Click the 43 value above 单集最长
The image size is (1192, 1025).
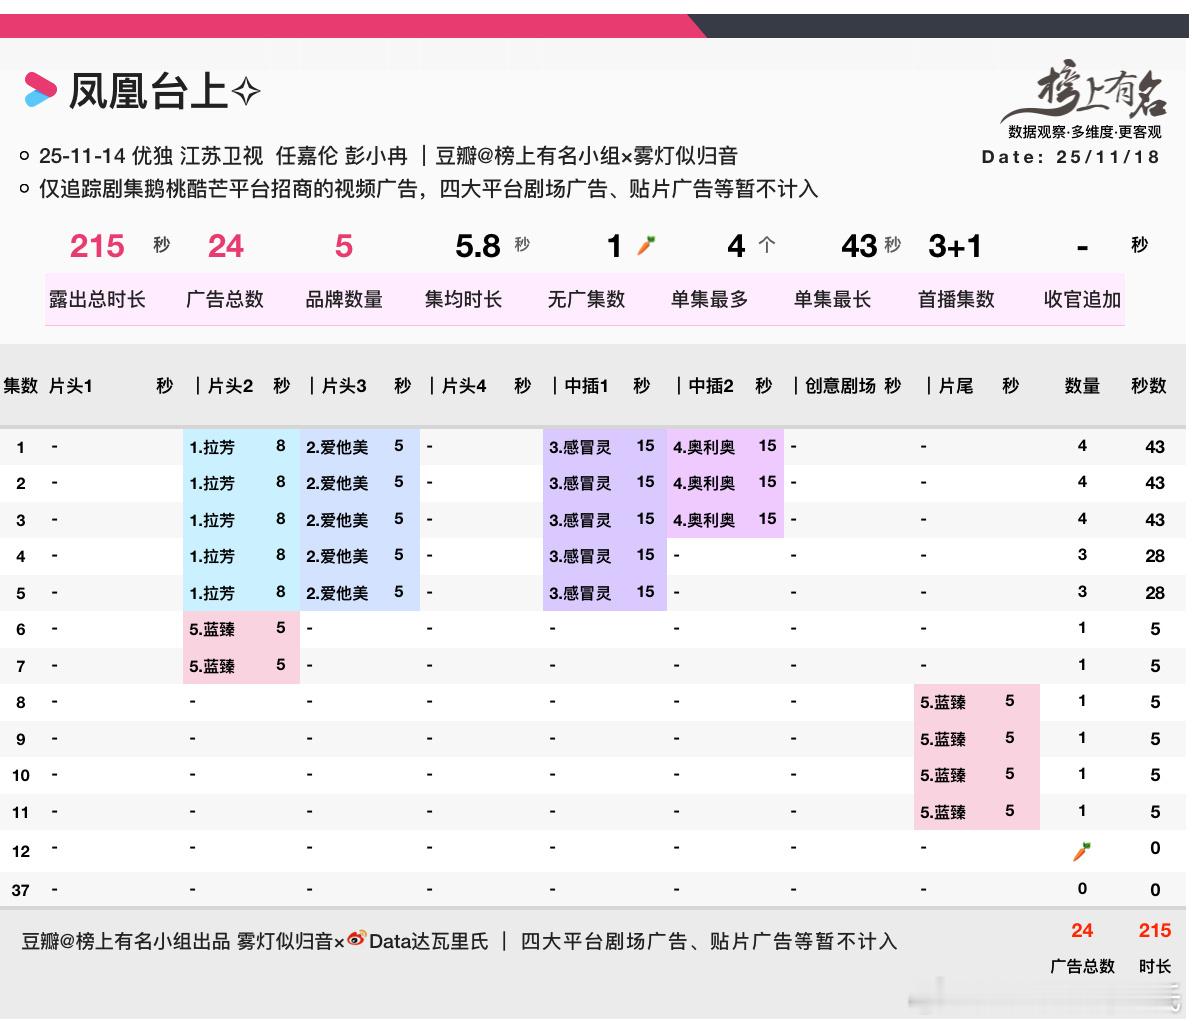click(x=859, y=246)
